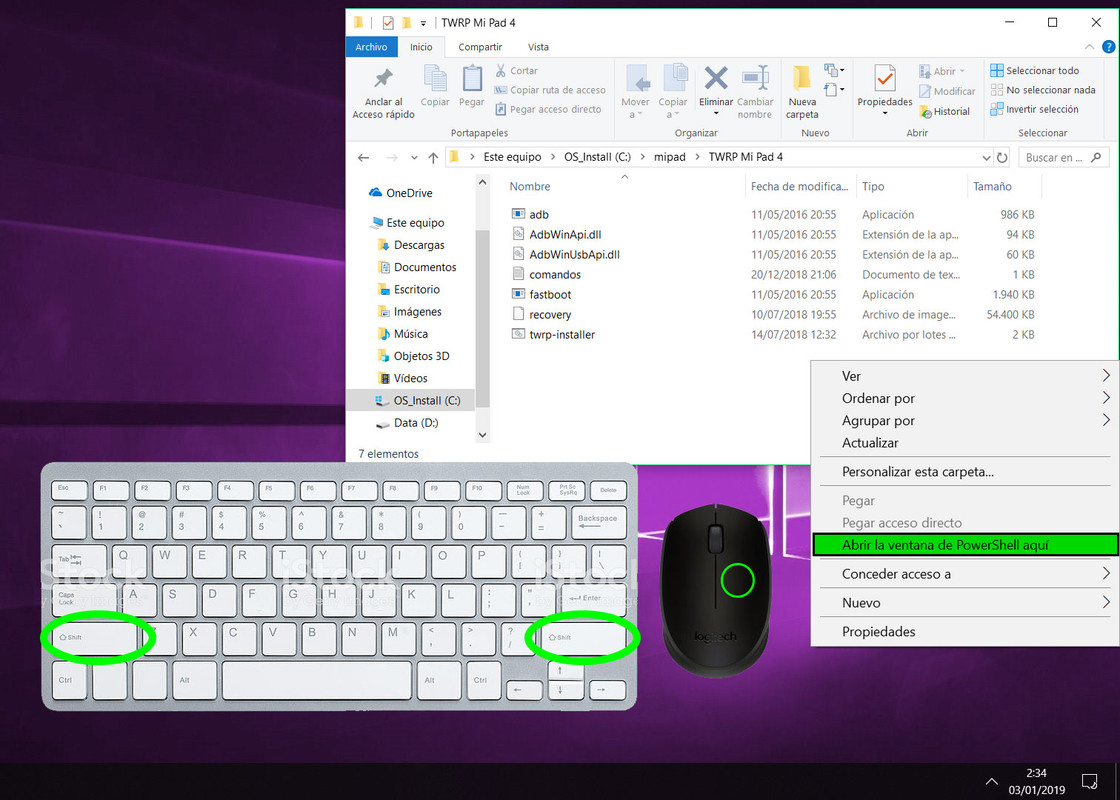The width and height of the screenshot is (1120, 800).
Task: Click the Refresh address bar button
Action: [x=1002, y=158]
